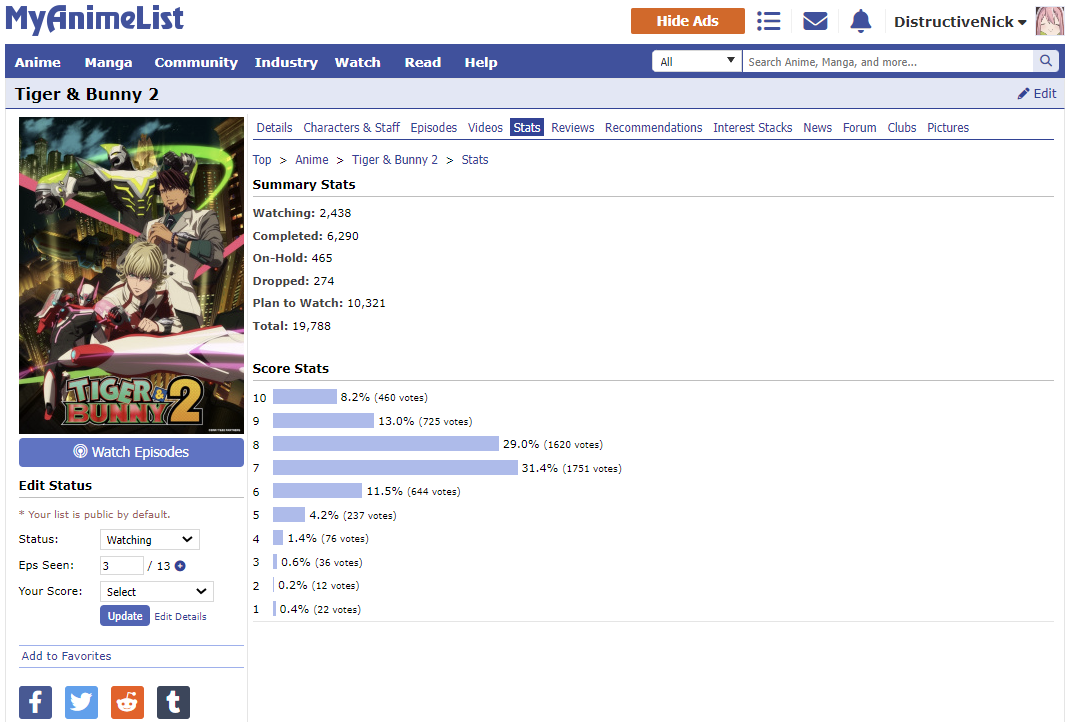Screen dimensions: 1070x722
Task: Click the search magnifier icon
Action: (1045, 61)
